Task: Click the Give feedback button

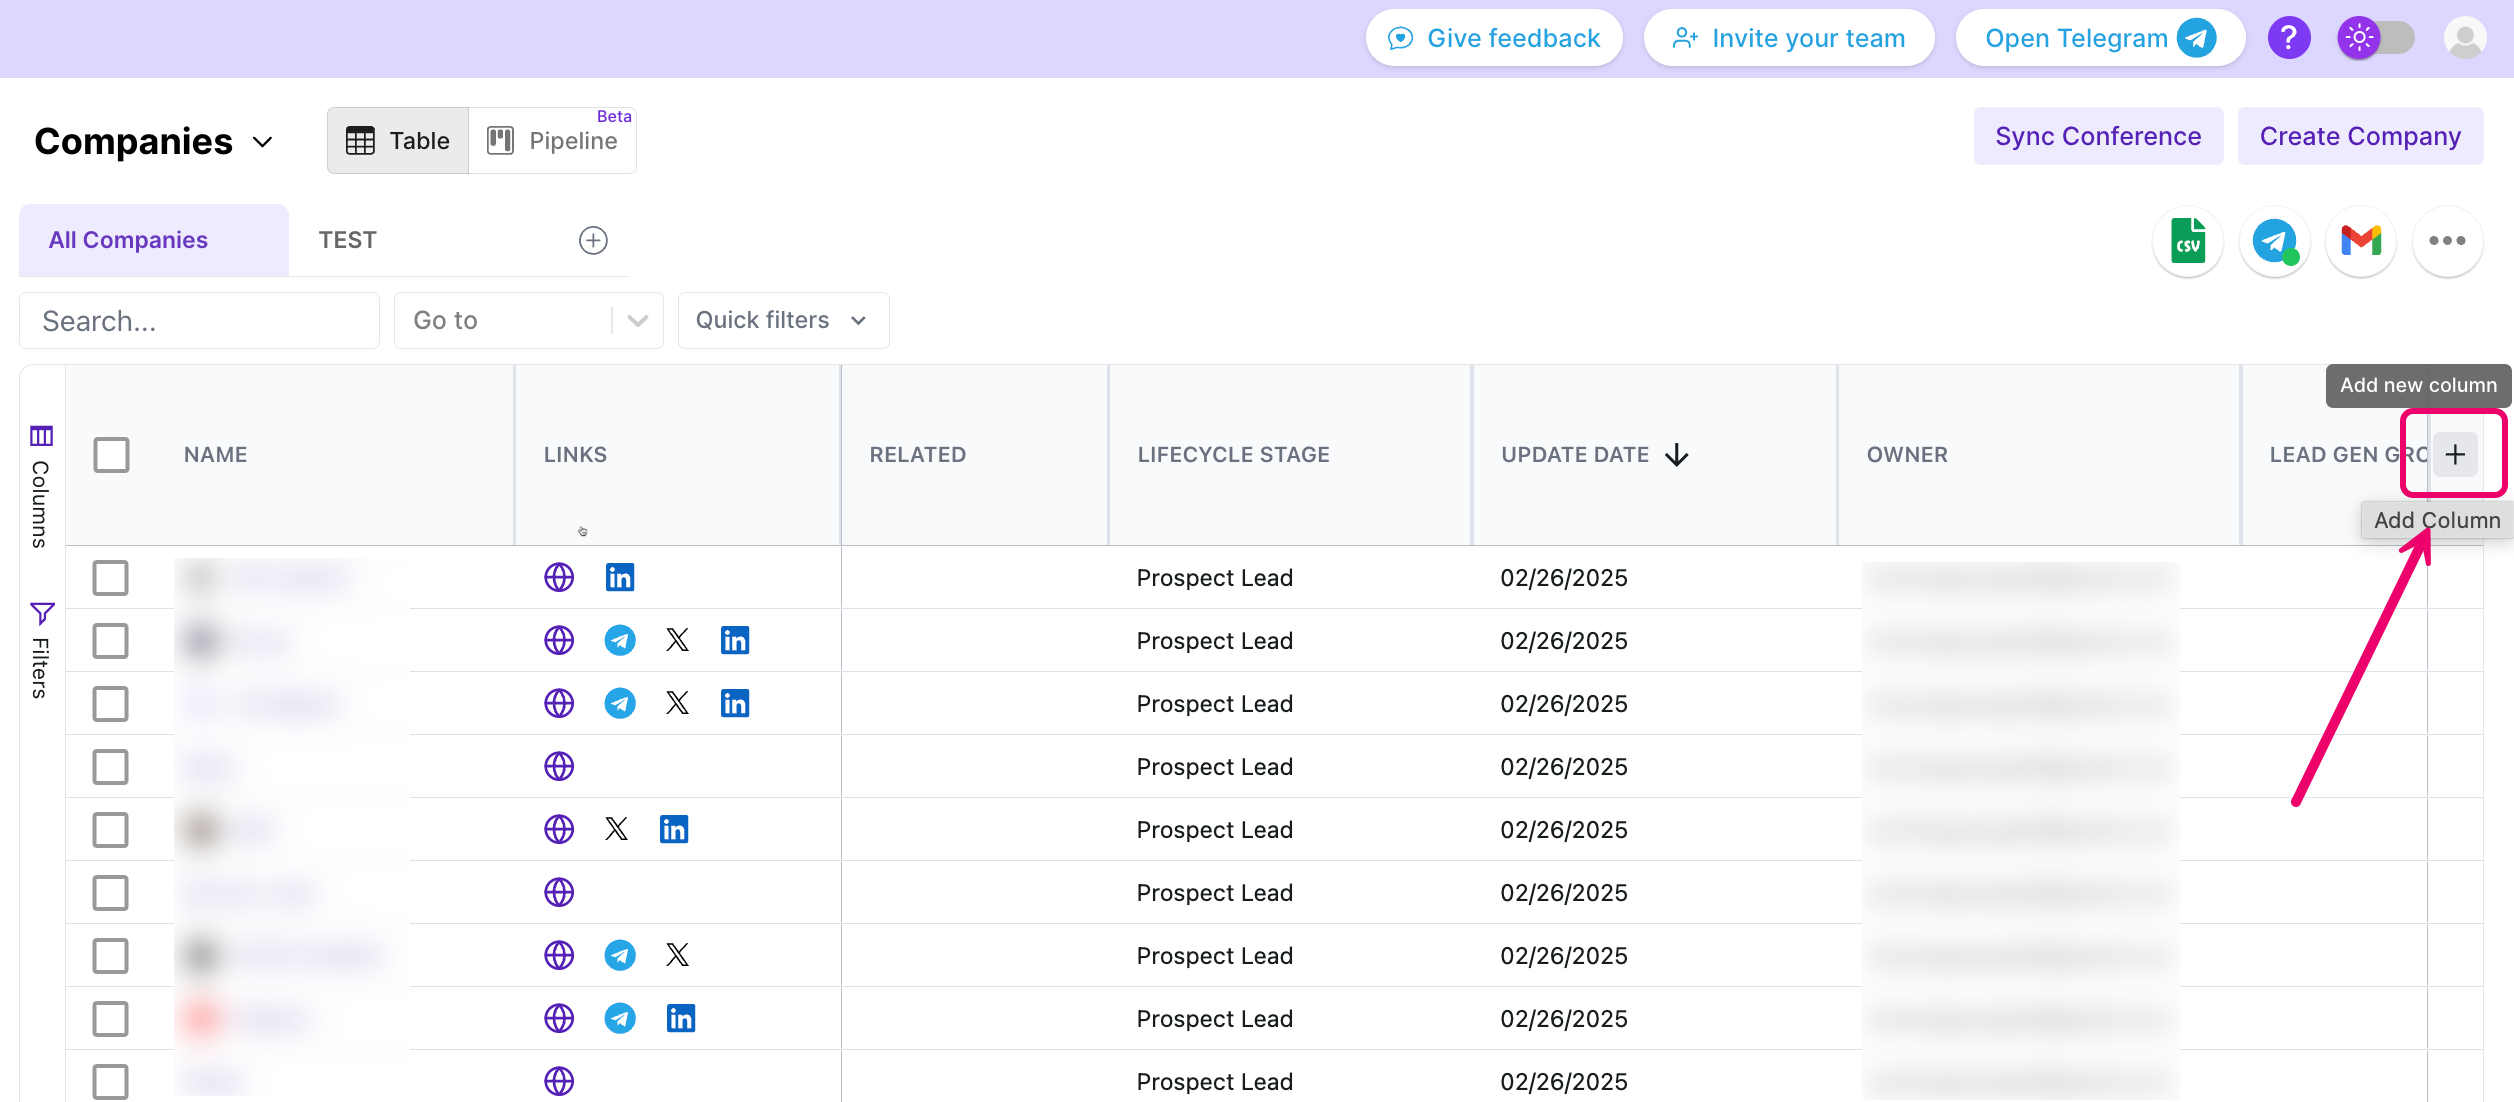Action: 1494,38
